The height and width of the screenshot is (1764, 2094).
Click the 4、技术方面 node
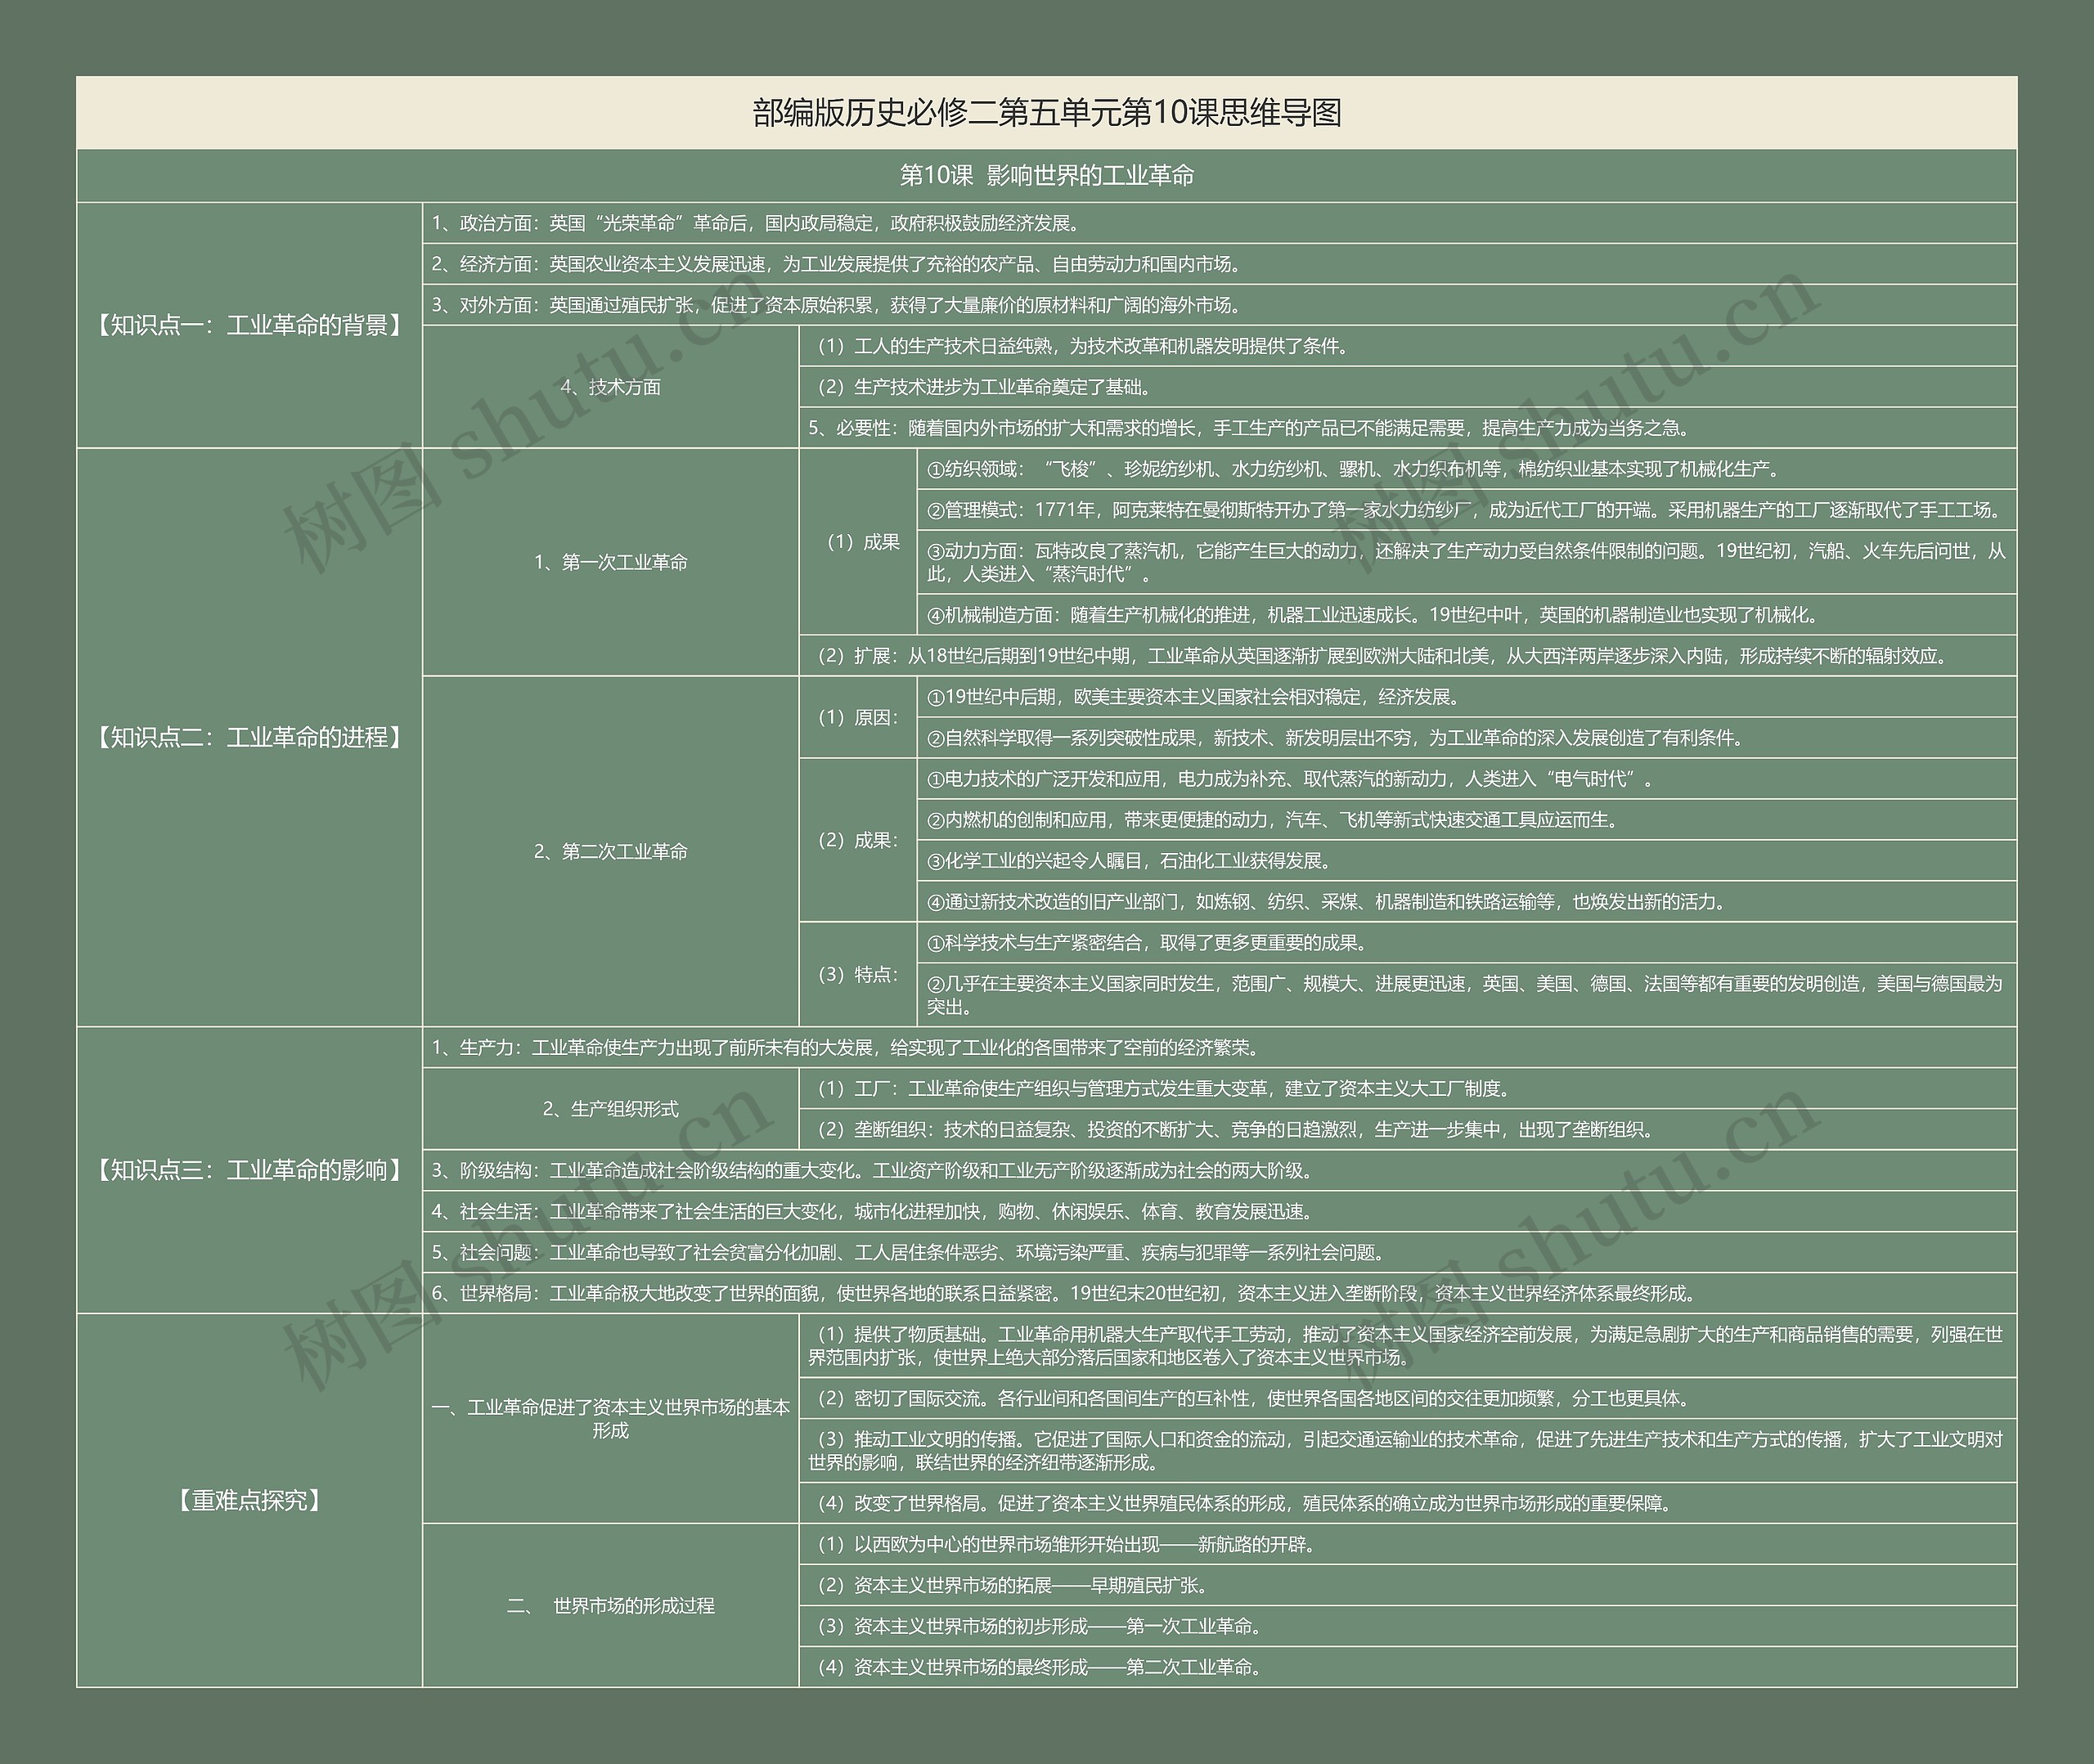(x=610, y=387)
